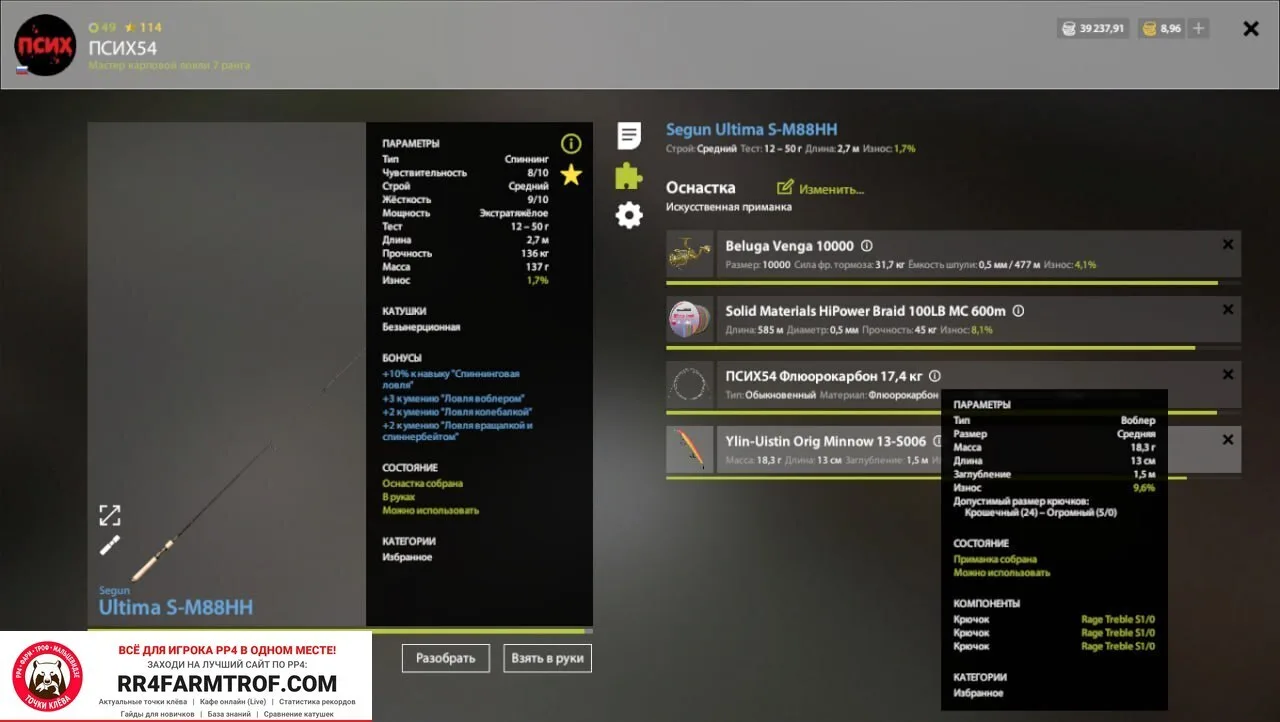Open the ПСИХ54 player avatar
This screenshot has width=1280, height=722.
pyautogui.click(x=45, y=46)
